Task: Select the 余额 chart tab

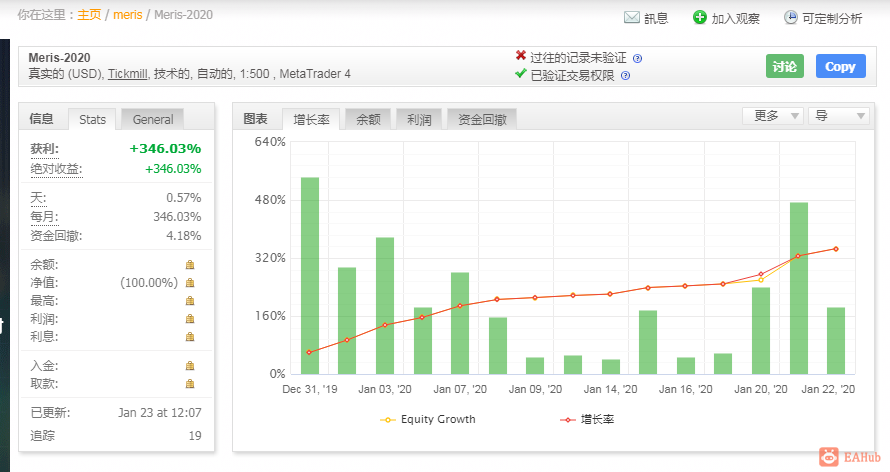Action: (367, 119)
